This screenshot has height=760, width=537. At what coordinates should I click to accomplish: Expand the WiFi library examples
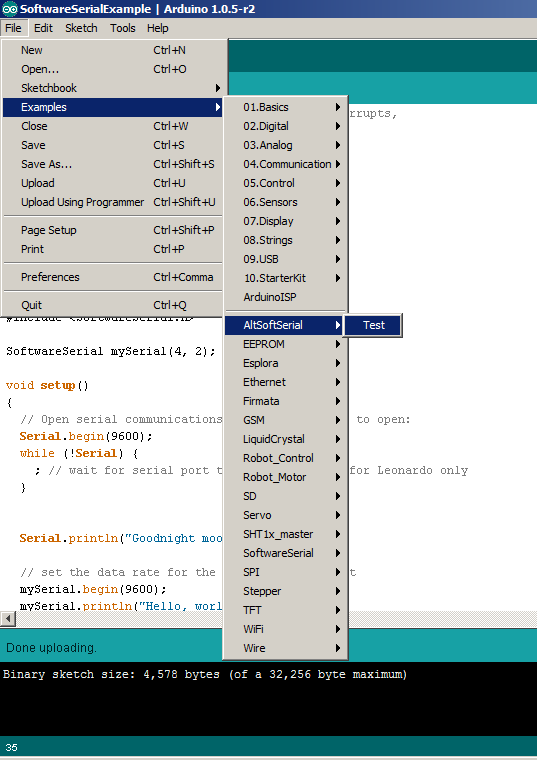pos(286,629)
